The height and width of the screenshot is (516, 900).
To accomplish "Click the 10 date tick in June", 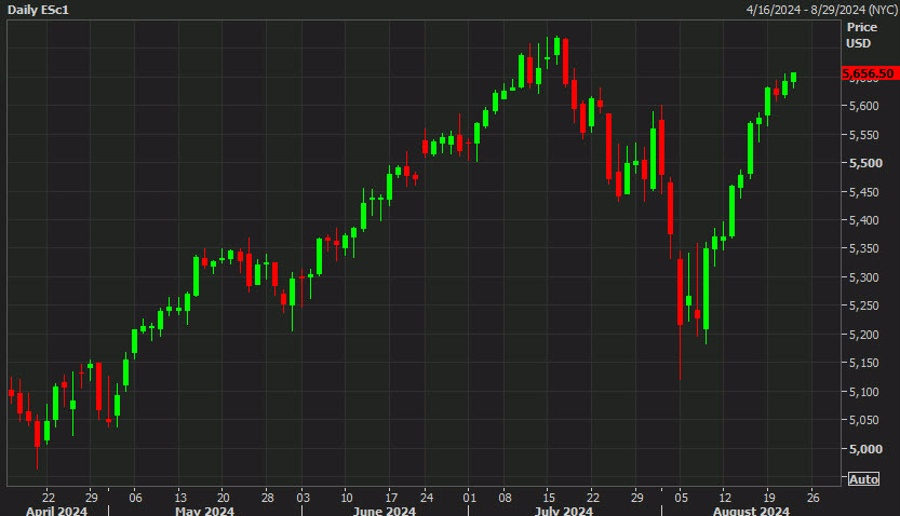I will pos(347,497).
